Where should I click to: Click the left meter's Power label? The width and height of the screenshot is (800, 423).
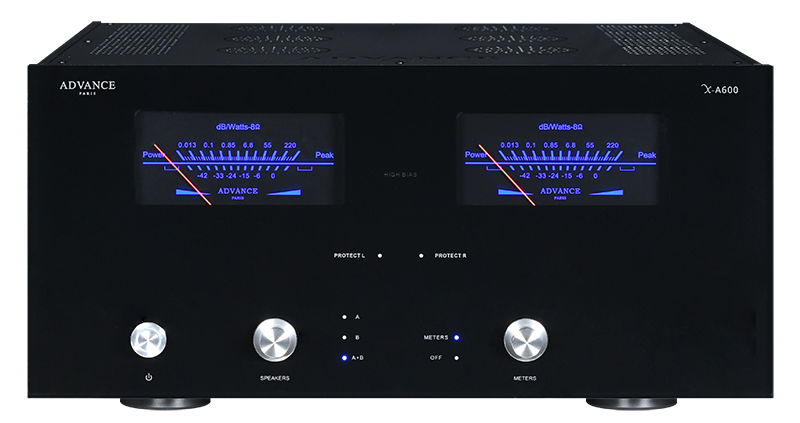coord(154,155)
